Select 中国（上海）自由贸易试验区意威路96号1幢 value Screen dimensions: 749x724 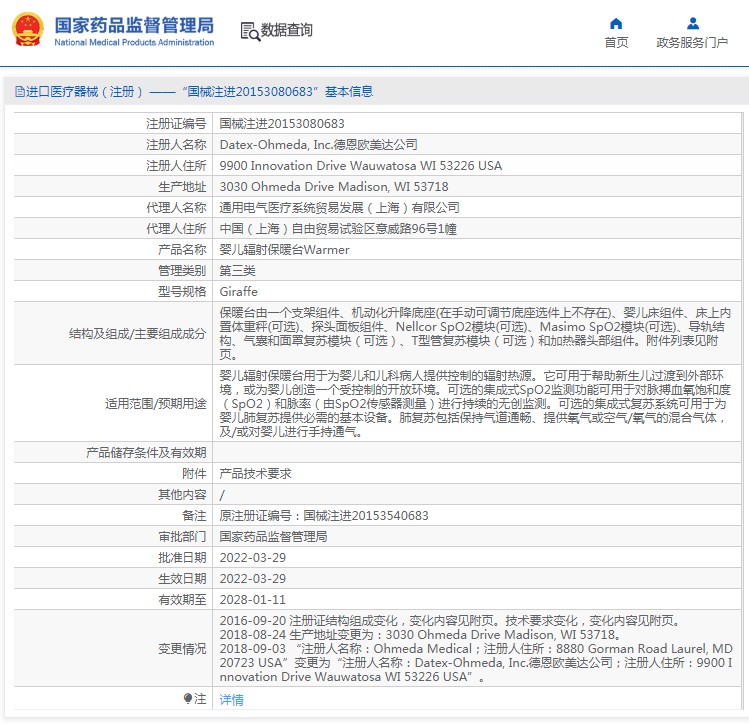tap(338, 229)
